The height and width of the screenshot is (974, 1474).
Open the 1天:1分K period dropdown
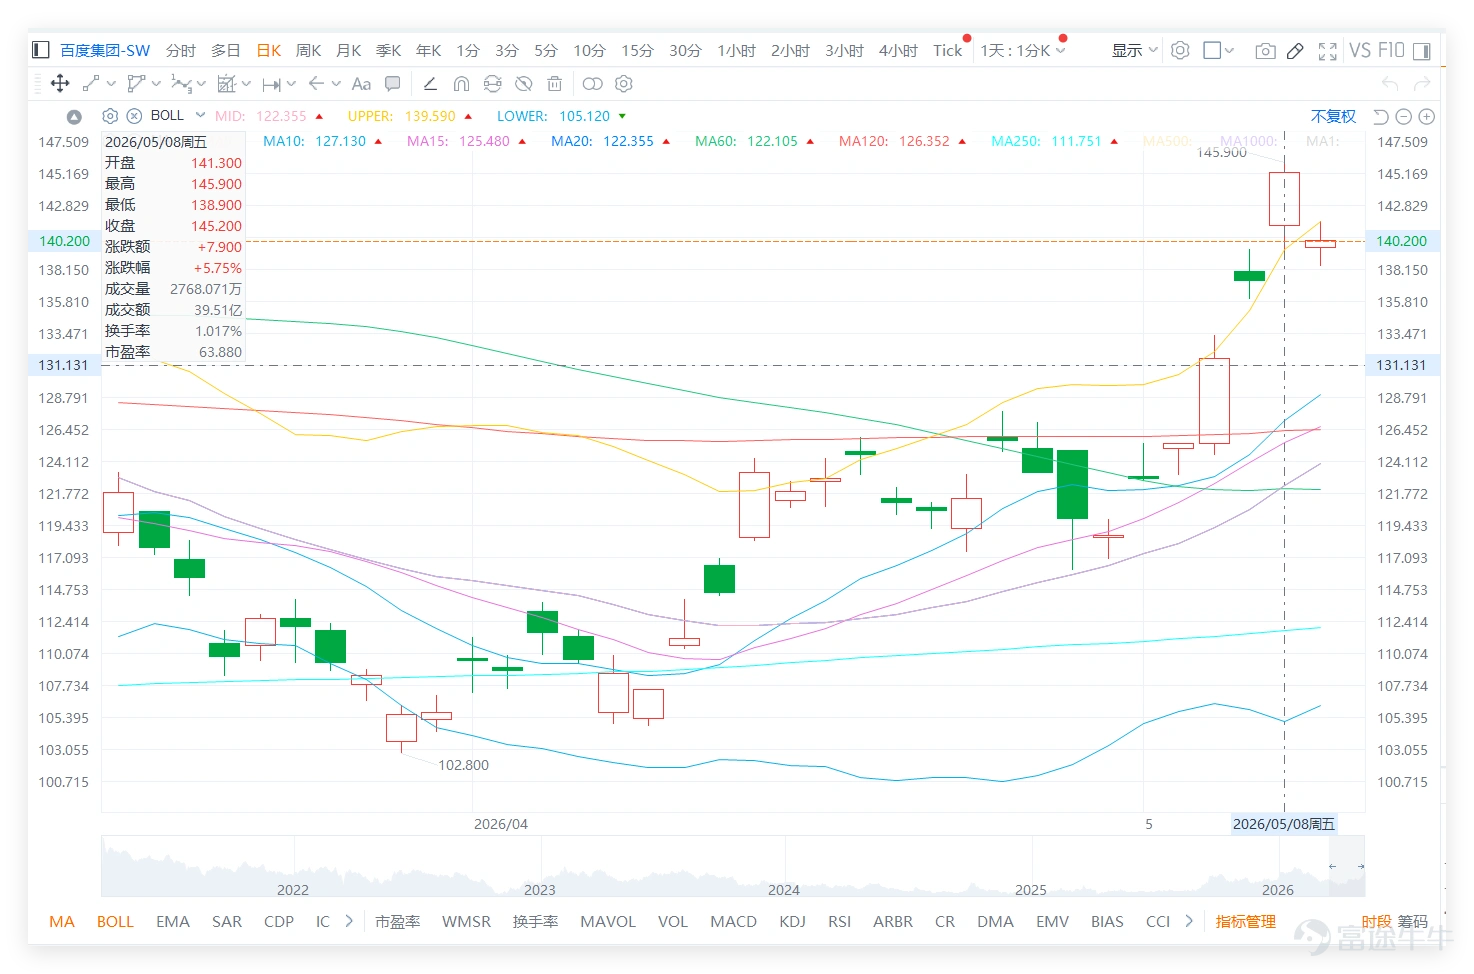pyautogui.click(x=1023, y=50)
